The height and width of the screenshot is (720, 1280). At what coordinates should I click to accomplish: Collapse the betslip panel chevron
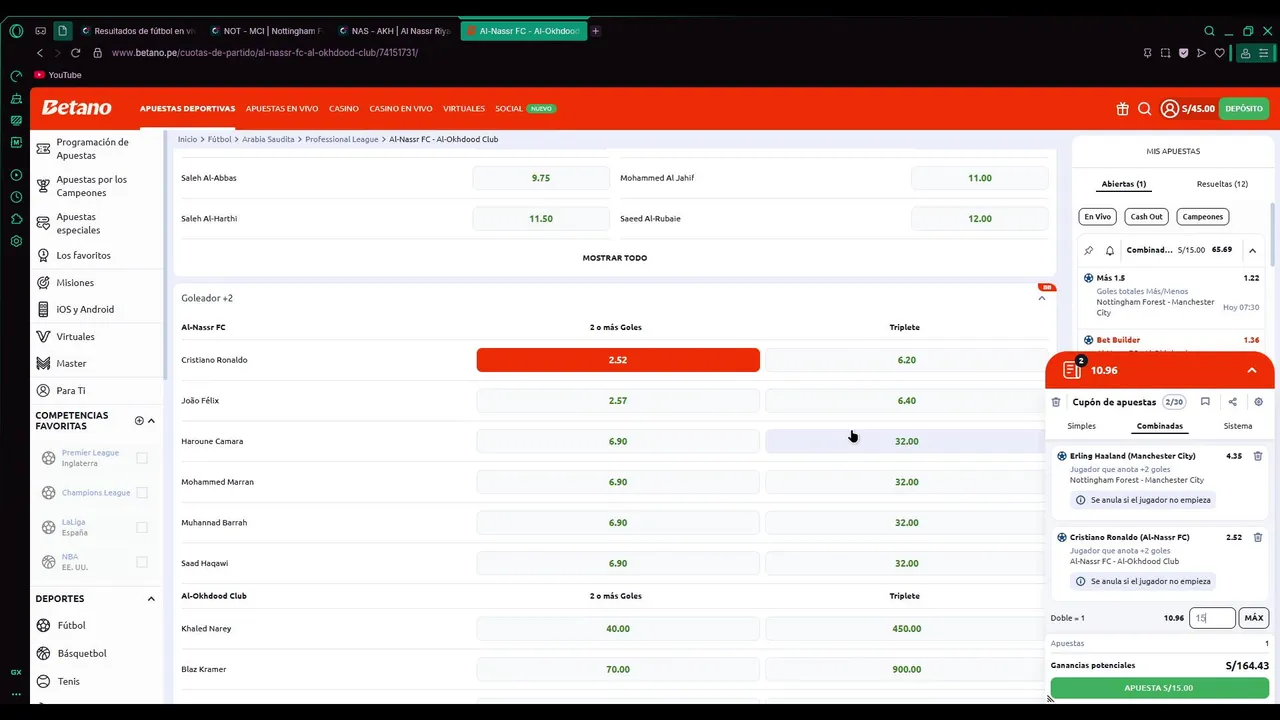1251,371
